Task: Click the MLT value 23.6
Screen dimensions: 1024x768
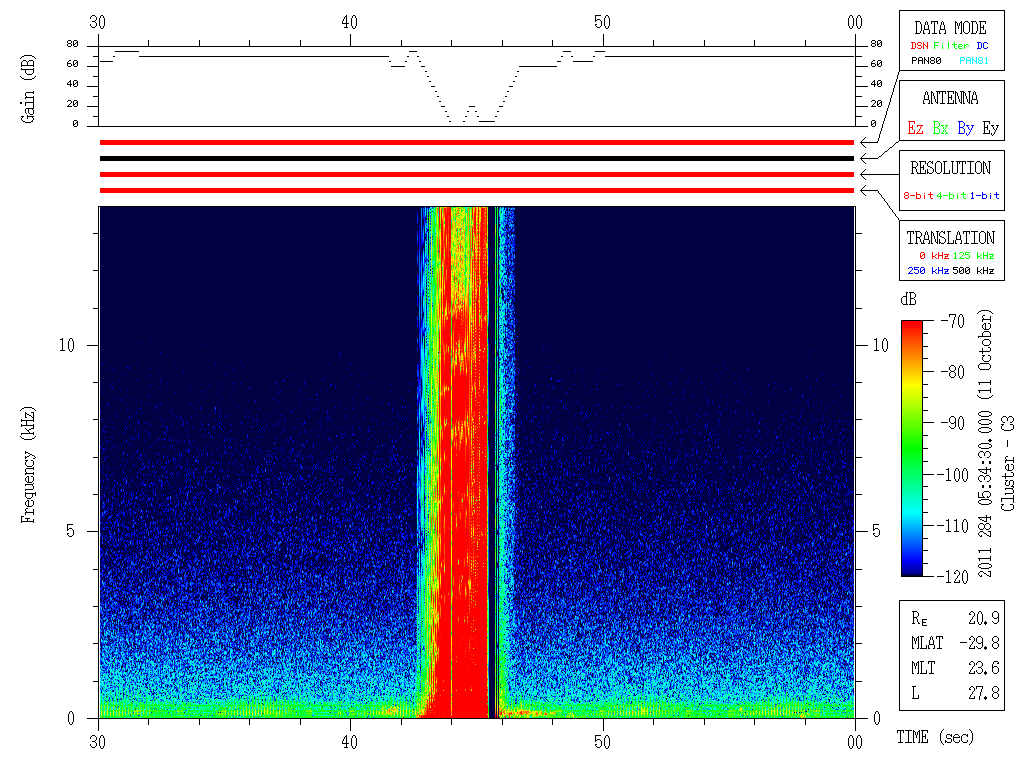Action: tap(984, 668)
